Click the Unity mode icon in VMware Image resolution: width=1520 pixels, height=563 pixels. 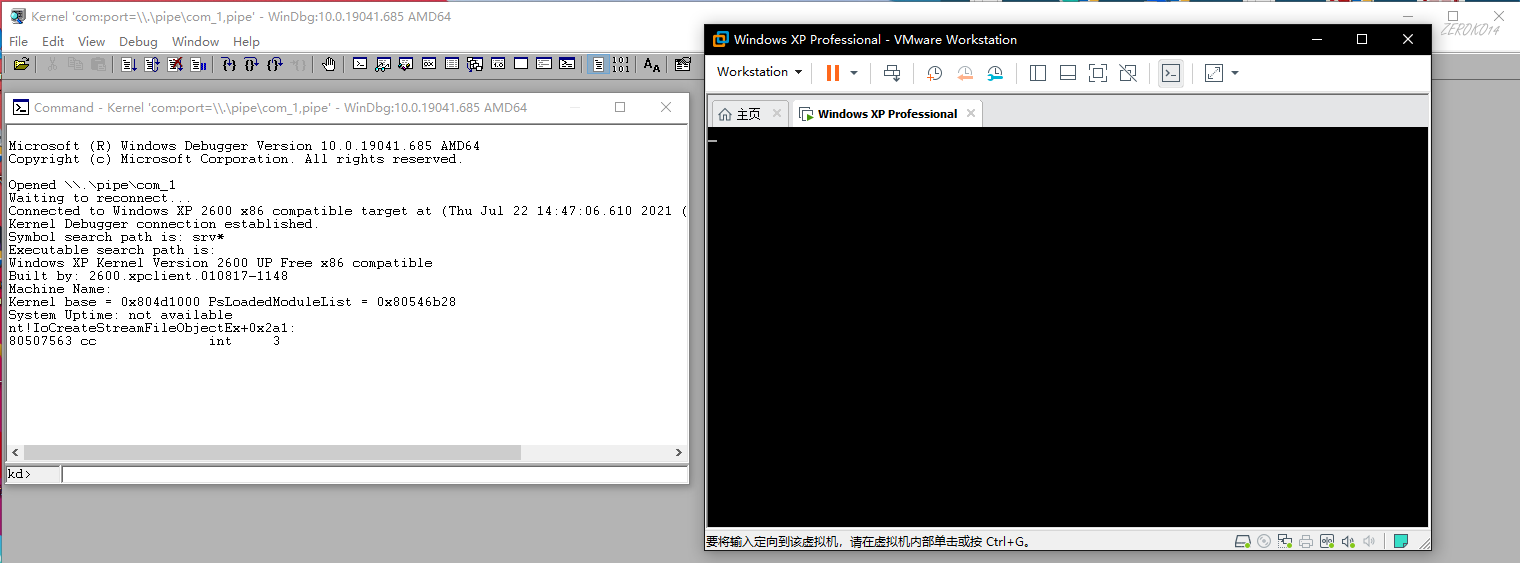click(x=1128, y=73)
